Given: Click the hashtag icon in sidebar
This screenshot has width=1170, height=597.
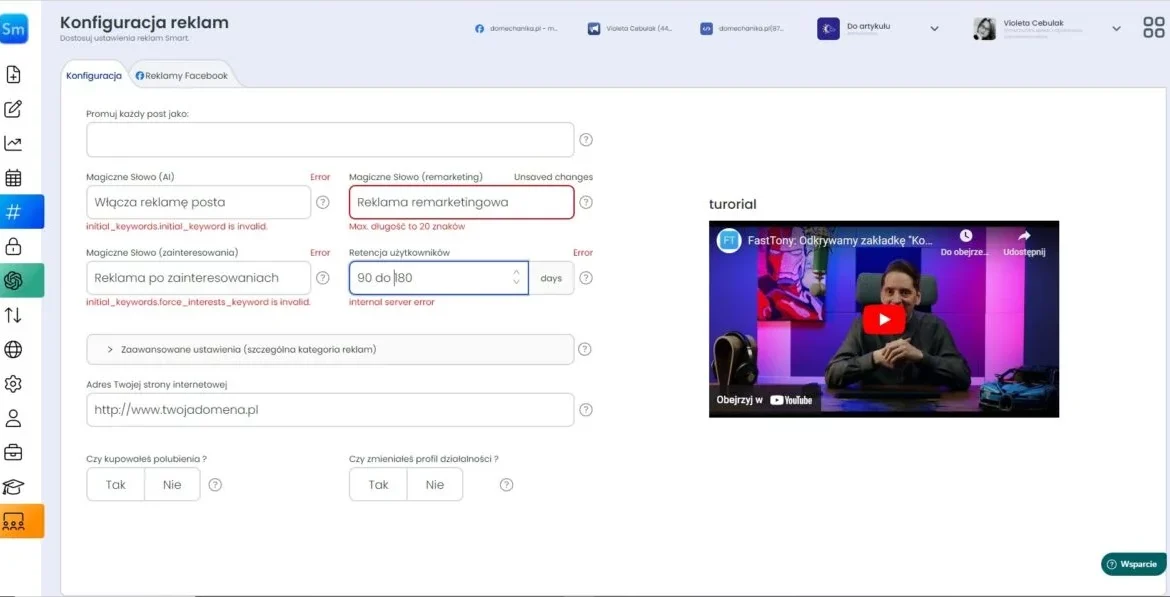Looking at the screenshot, I should [x=14, y=212].
